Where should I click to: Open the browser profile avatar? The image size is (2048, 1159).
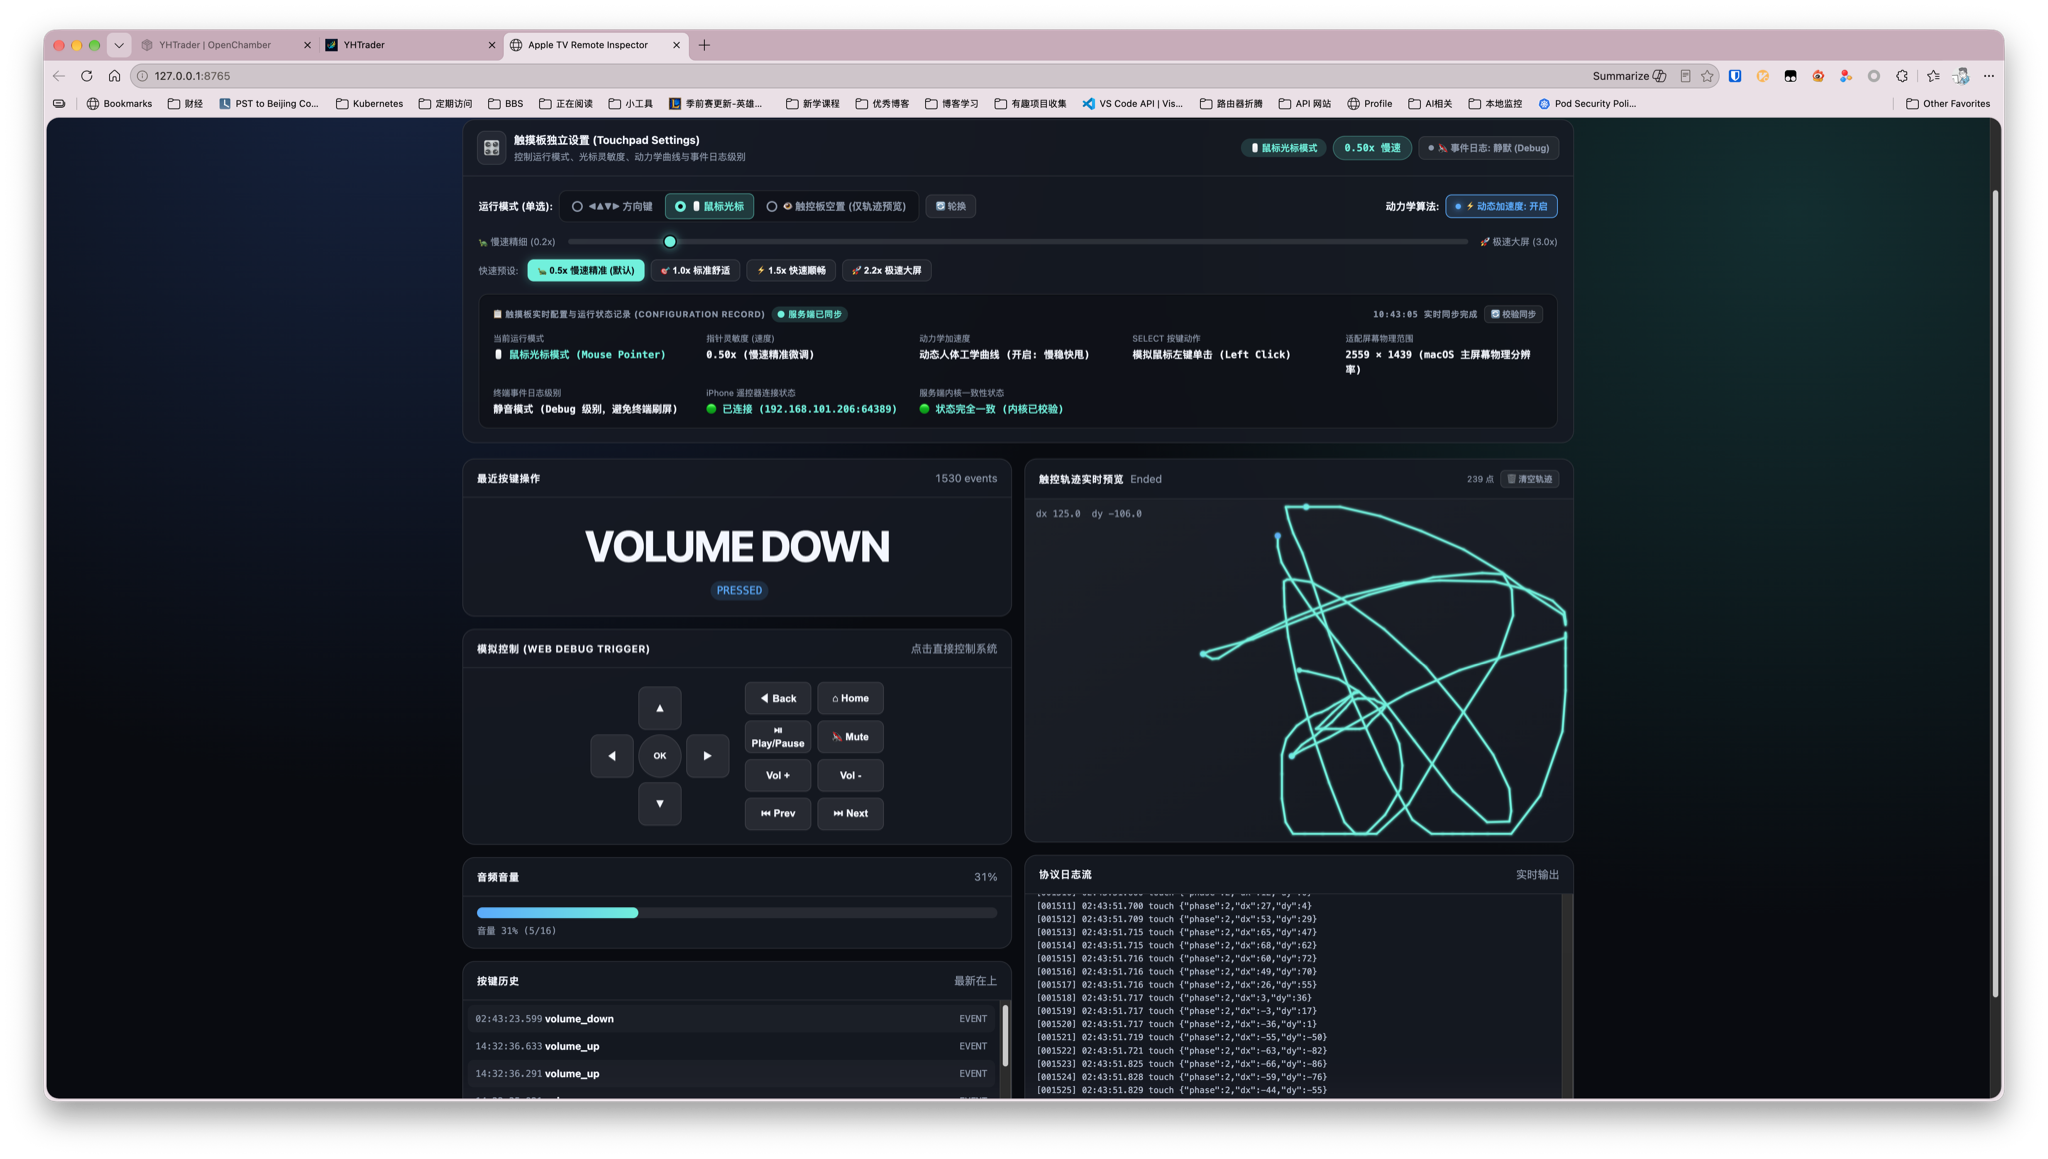[x=1961, y=76]
